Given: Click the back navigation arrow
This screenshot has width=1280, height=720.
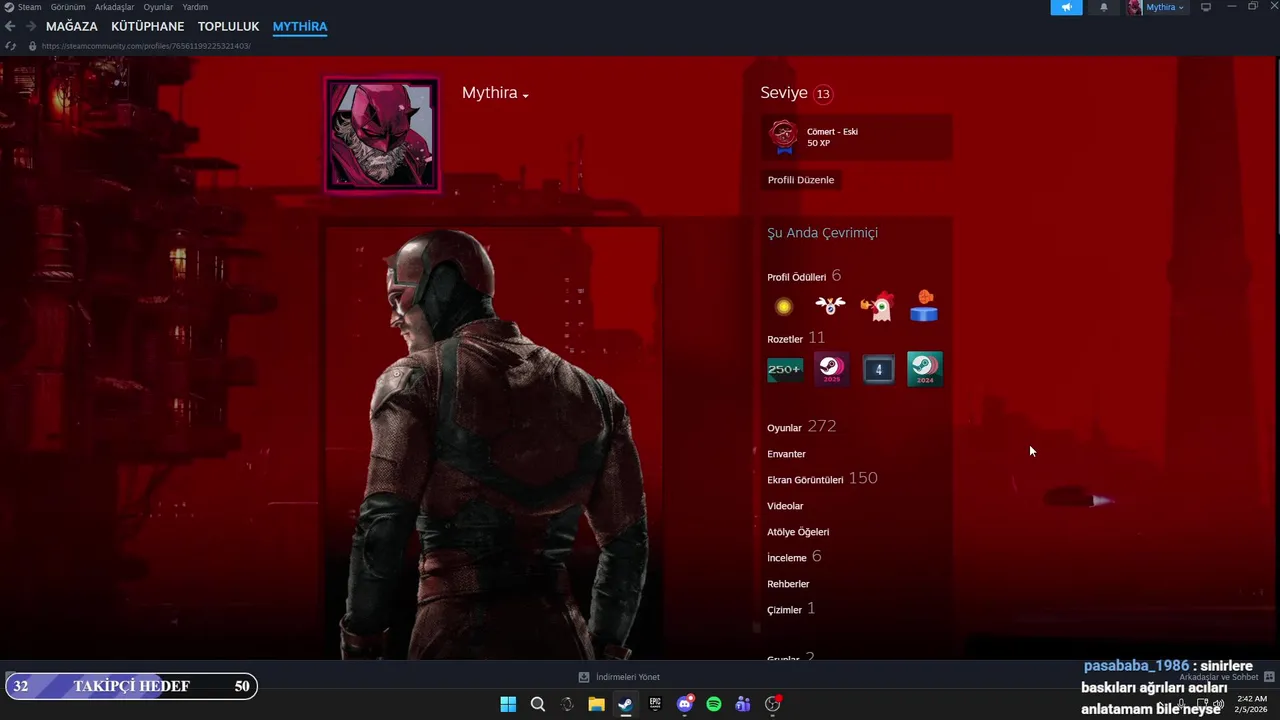Looking at the screenshot, I should click(10, 26).
